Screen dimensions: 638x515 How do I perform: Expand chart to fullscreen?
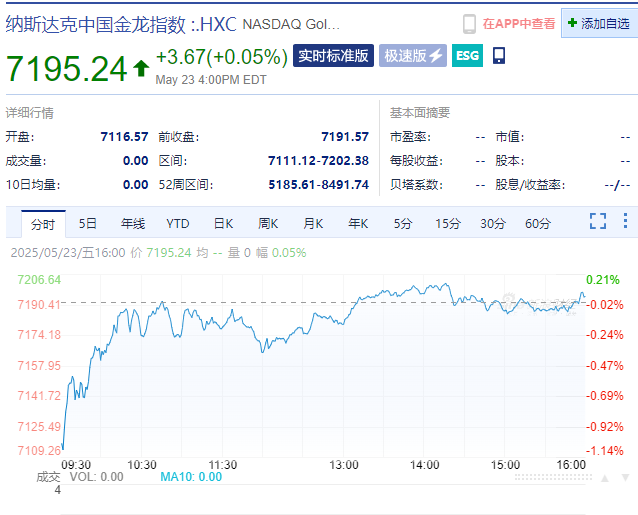point(598,221)
